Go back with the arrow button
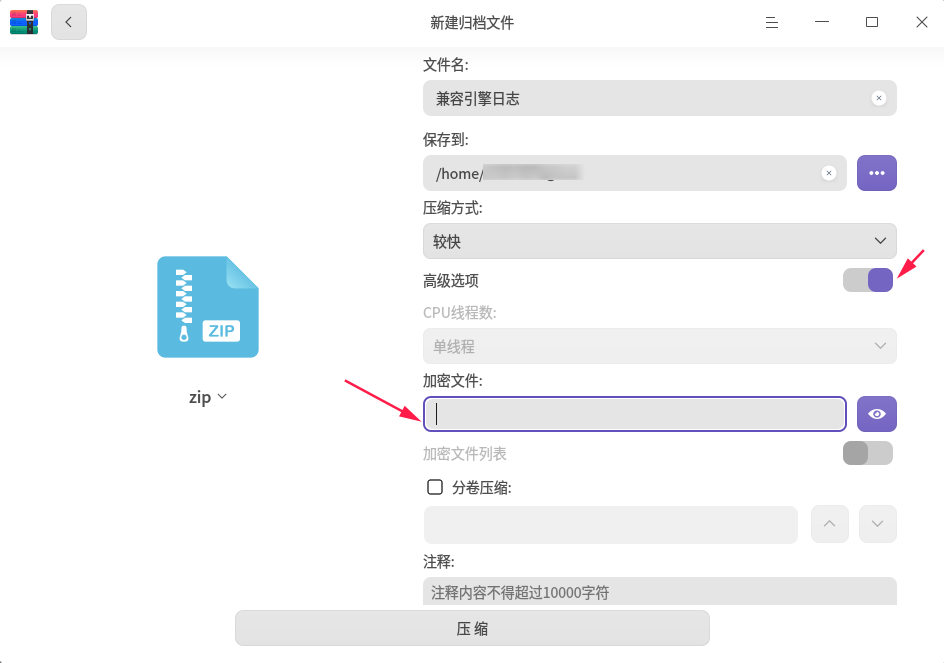The width and height of the screenshot is (944, 663). click(x=69, y=22)
